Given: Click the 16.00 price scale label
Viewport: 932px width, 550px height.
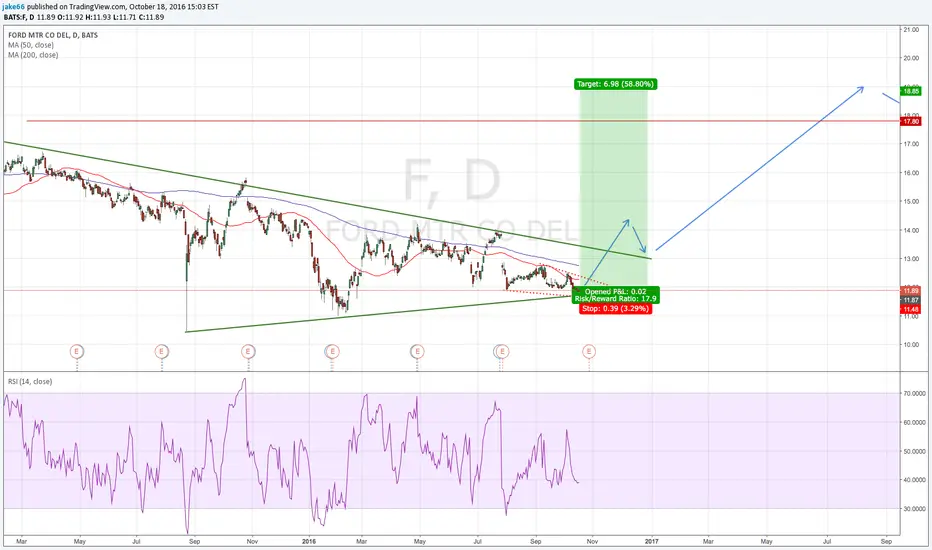Looking at the screenshot, I should (911, 173).
